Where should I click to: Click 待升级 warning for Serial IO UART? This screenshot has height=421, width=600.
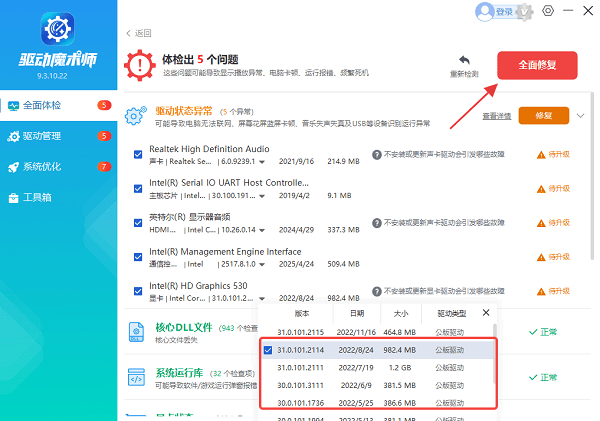click(553, 189)
